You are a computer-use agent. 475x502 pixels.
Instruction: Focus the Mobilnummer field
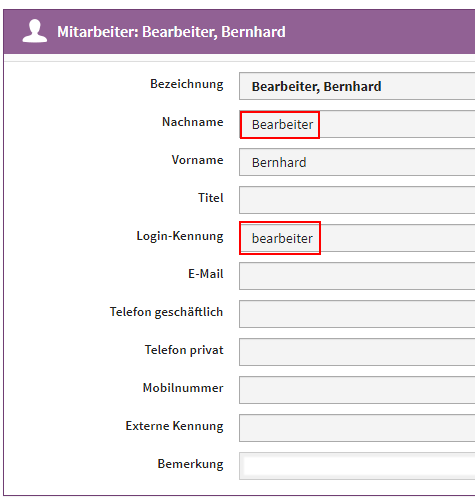pos(357,390)
